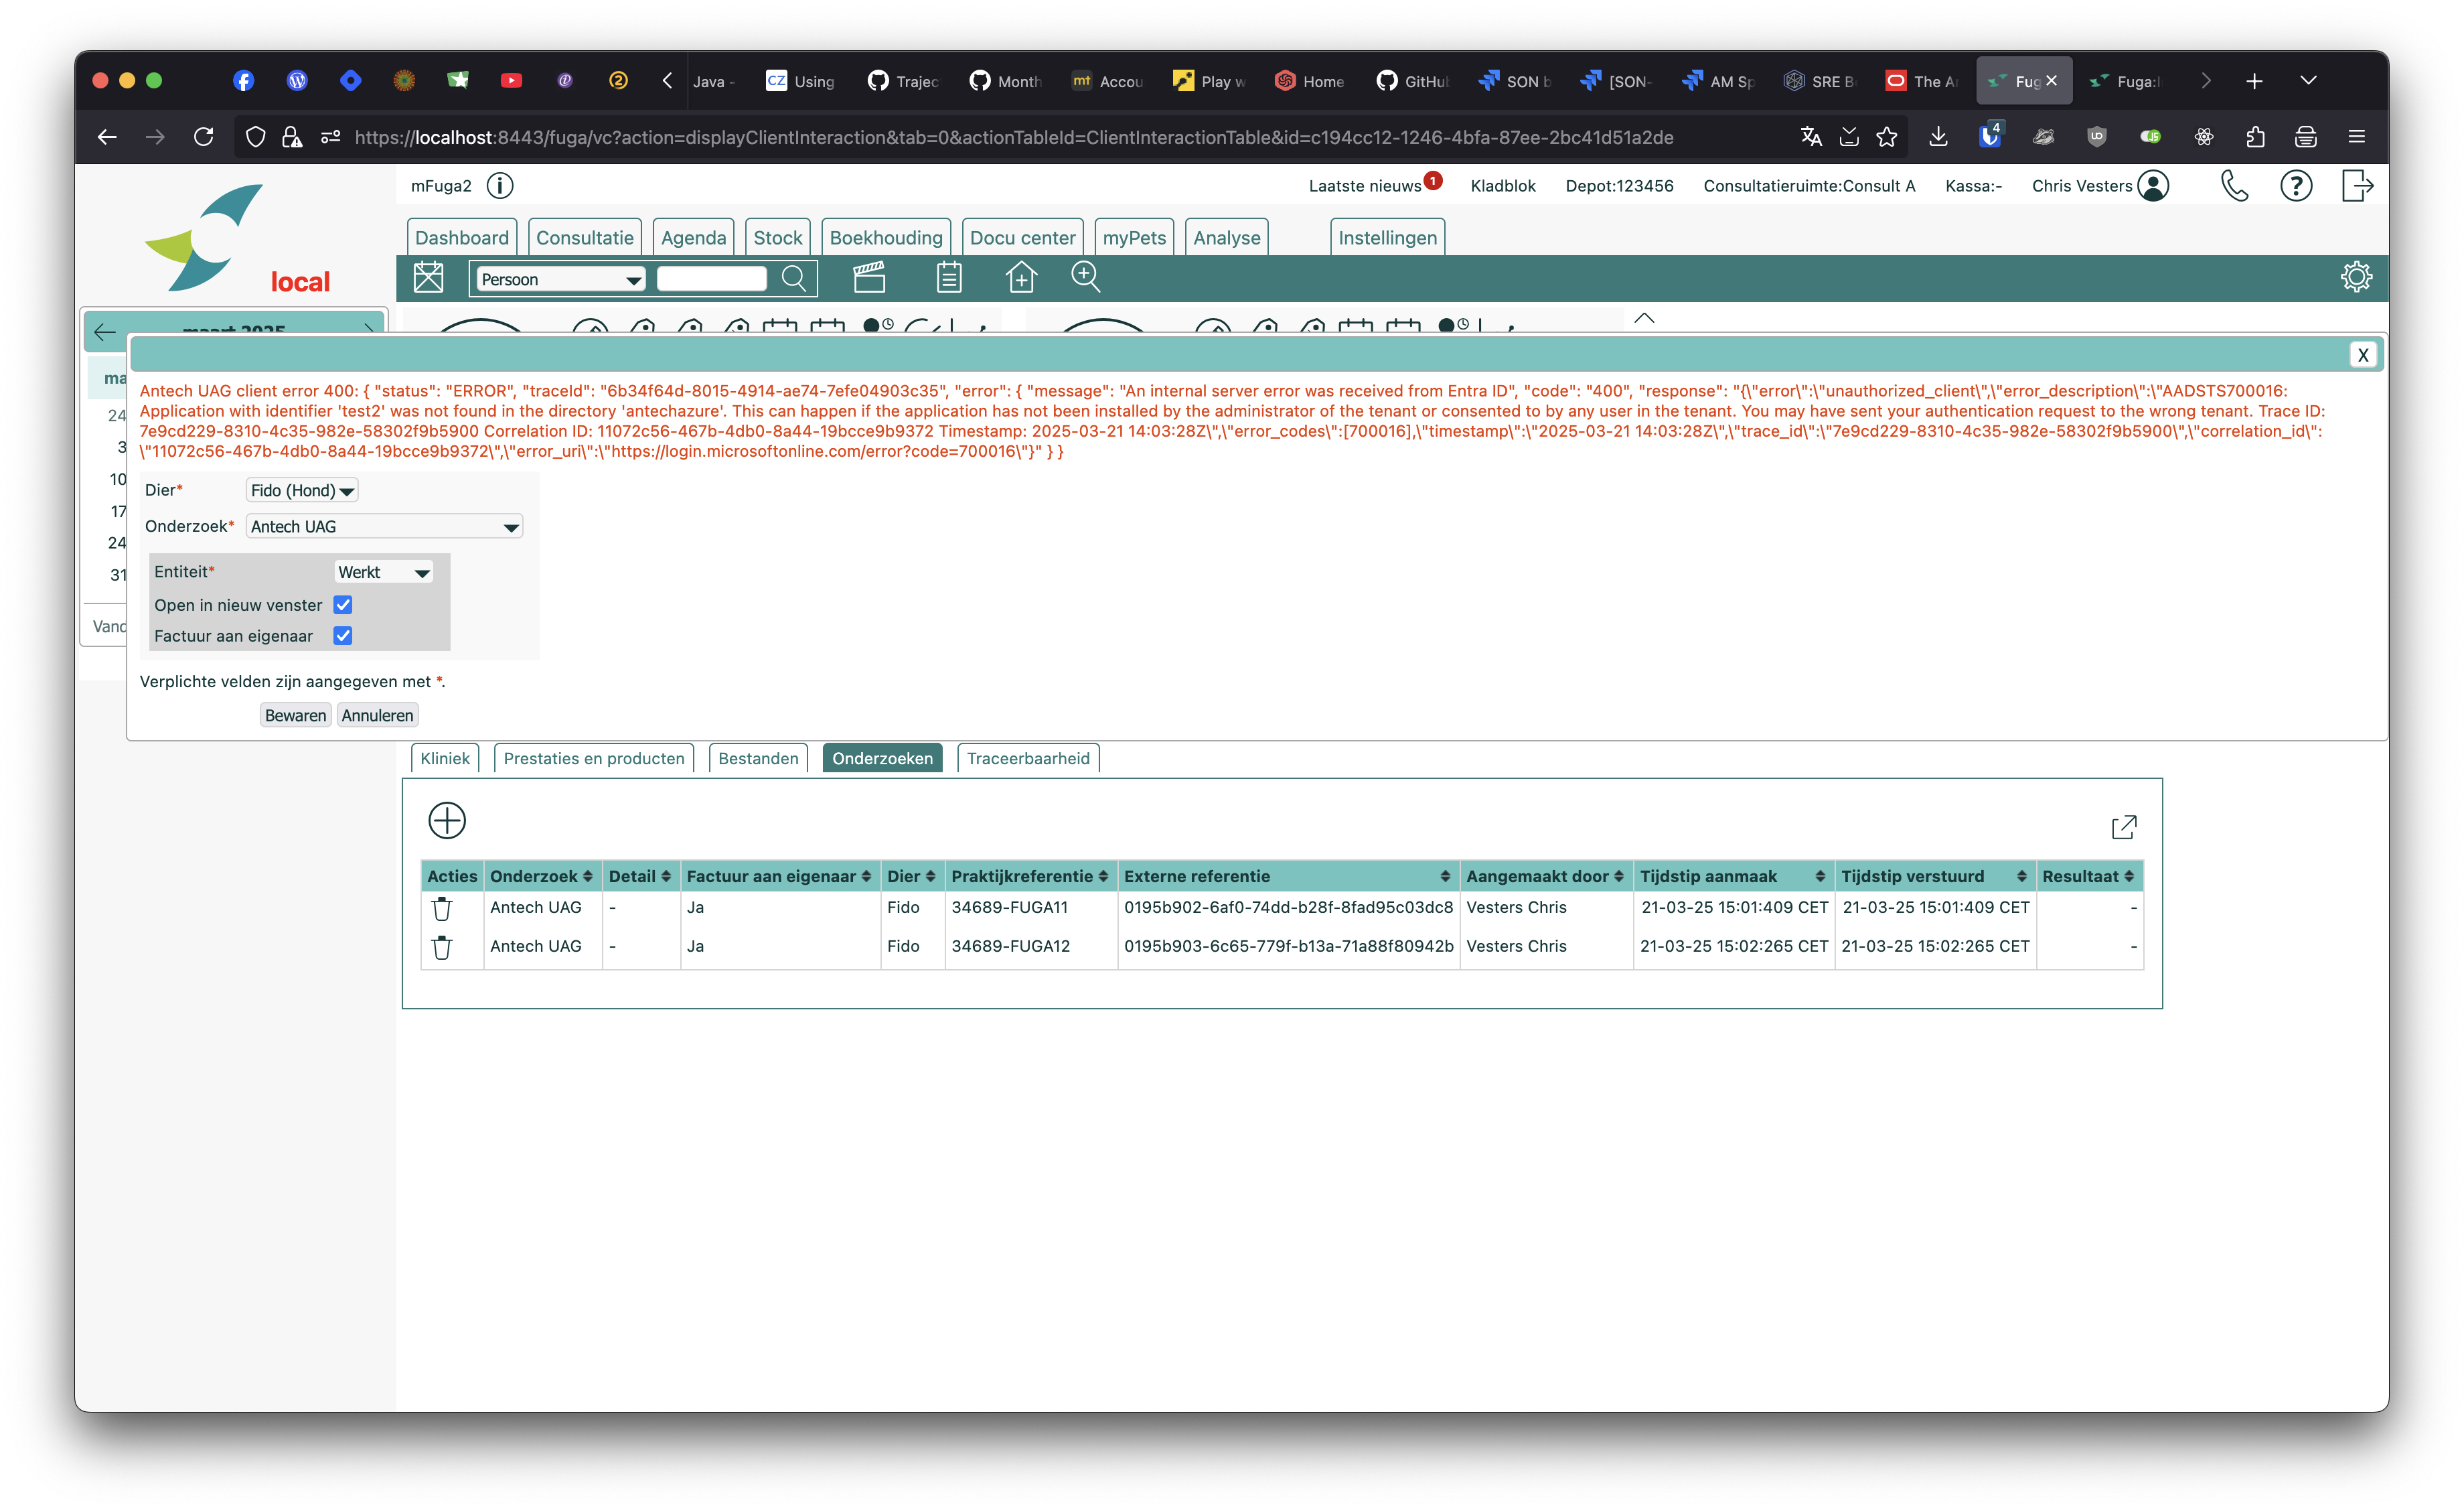Open the Boekhouding menu tab
Viewport: 2464px width, 1511px height.
pos(885,238)
